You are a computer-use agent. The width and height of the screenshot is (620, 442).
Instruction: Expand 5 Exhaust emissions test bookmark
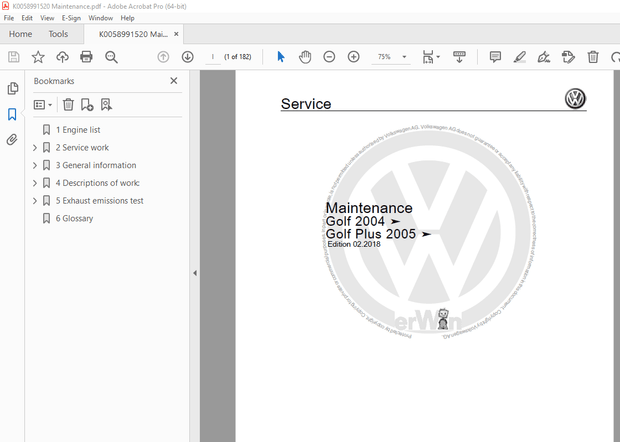35,201
